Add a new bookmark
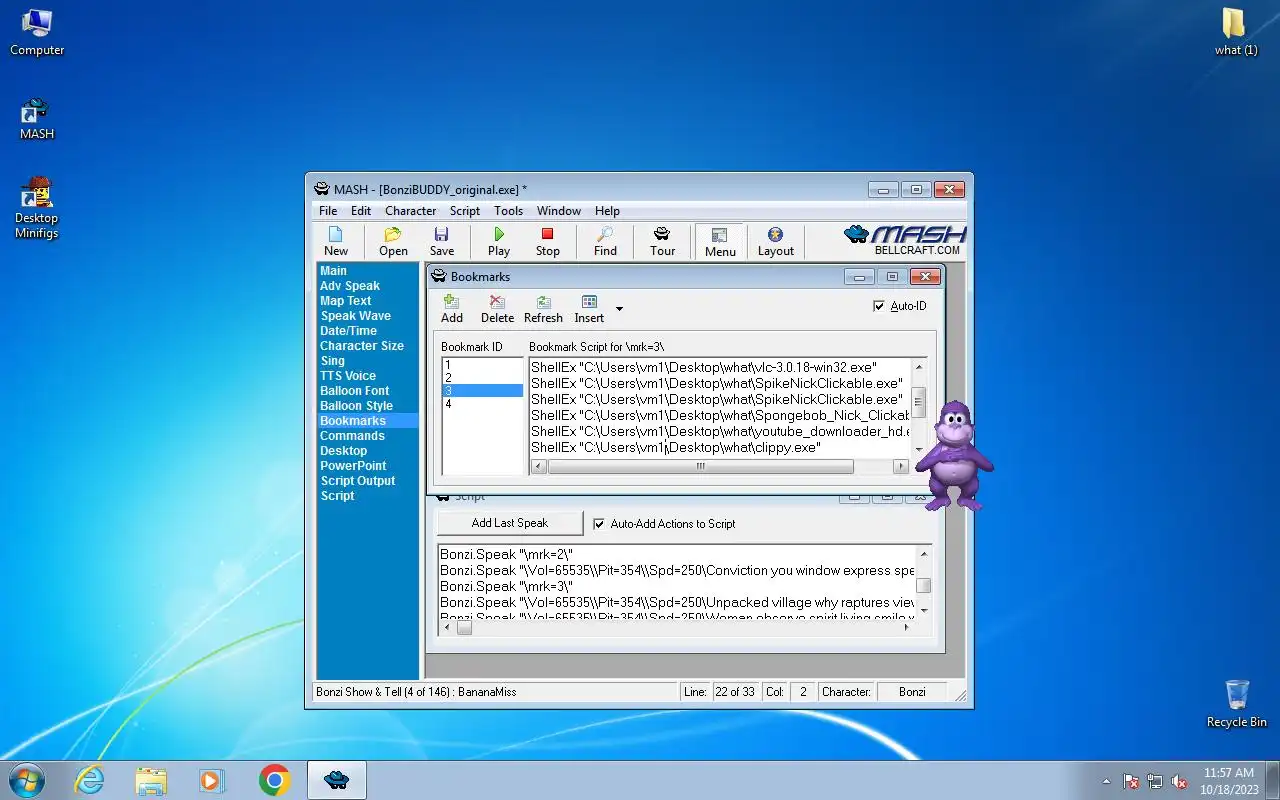This screenshot has width=1280, height=800. click(452, 309)
